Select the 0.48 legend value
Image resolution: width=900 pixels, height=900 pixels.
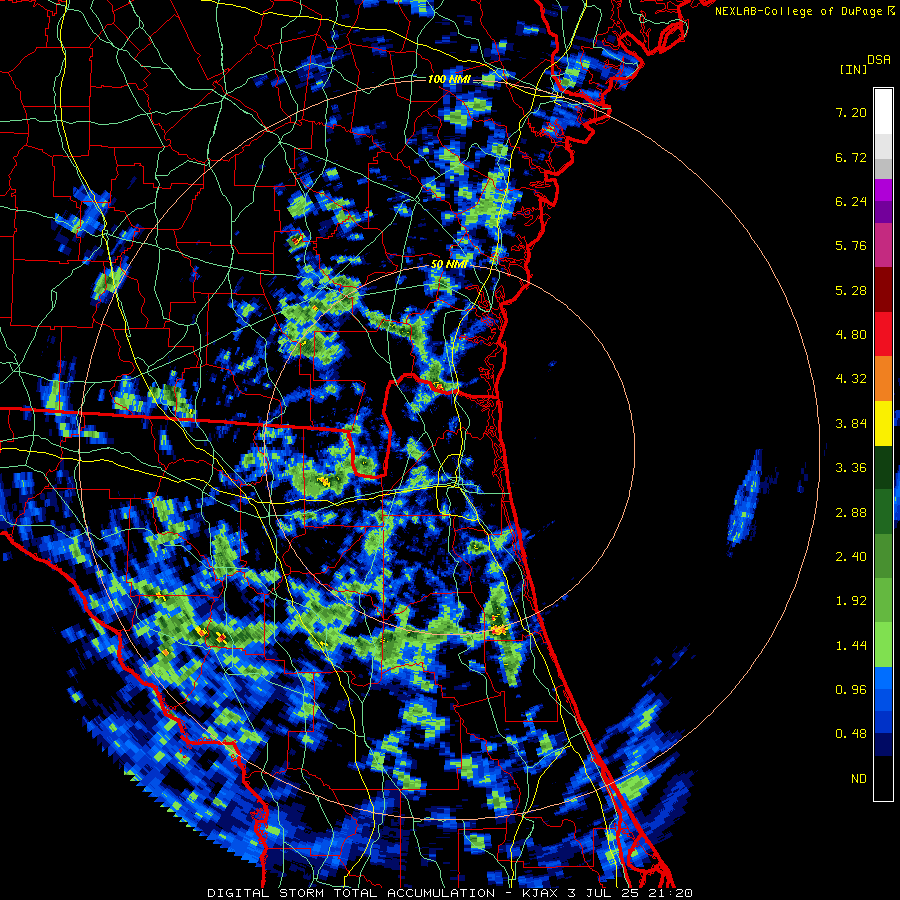[x=851, y=734]
